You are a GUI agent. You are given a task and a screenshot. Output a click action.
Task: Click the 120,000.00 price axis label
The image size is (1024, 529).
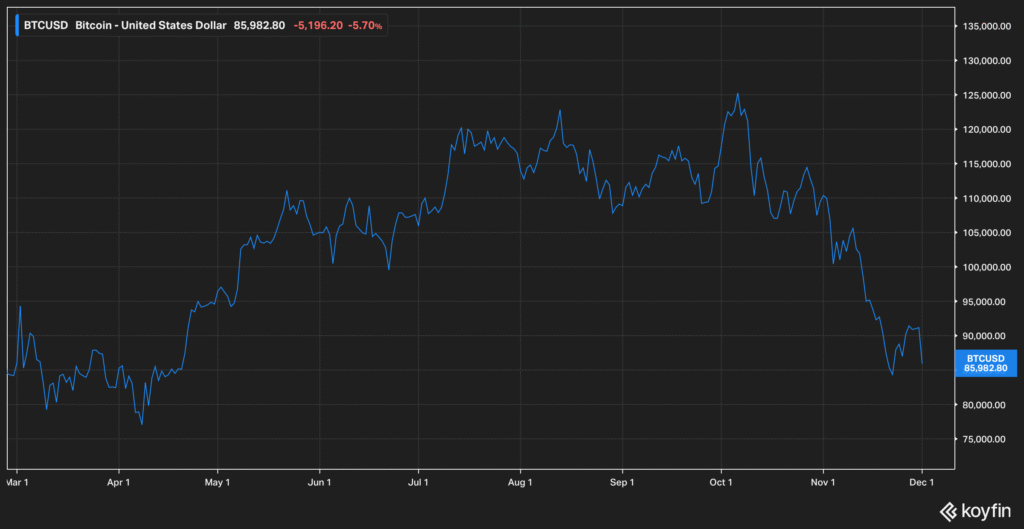pyautogui.click(x=986, y=129)
